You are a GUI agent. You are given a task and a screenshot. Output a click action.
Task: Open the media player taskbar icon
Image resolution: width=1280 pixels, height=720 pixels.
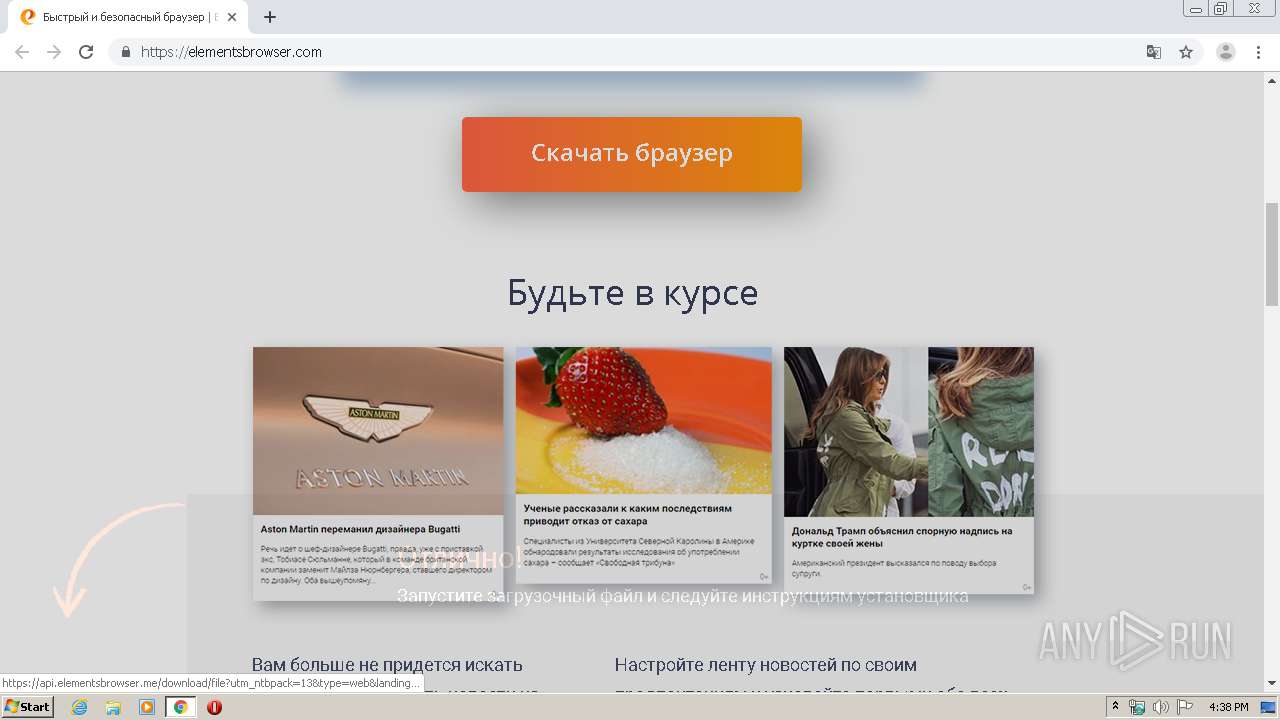pyautogui.click(x=147, y=707)
